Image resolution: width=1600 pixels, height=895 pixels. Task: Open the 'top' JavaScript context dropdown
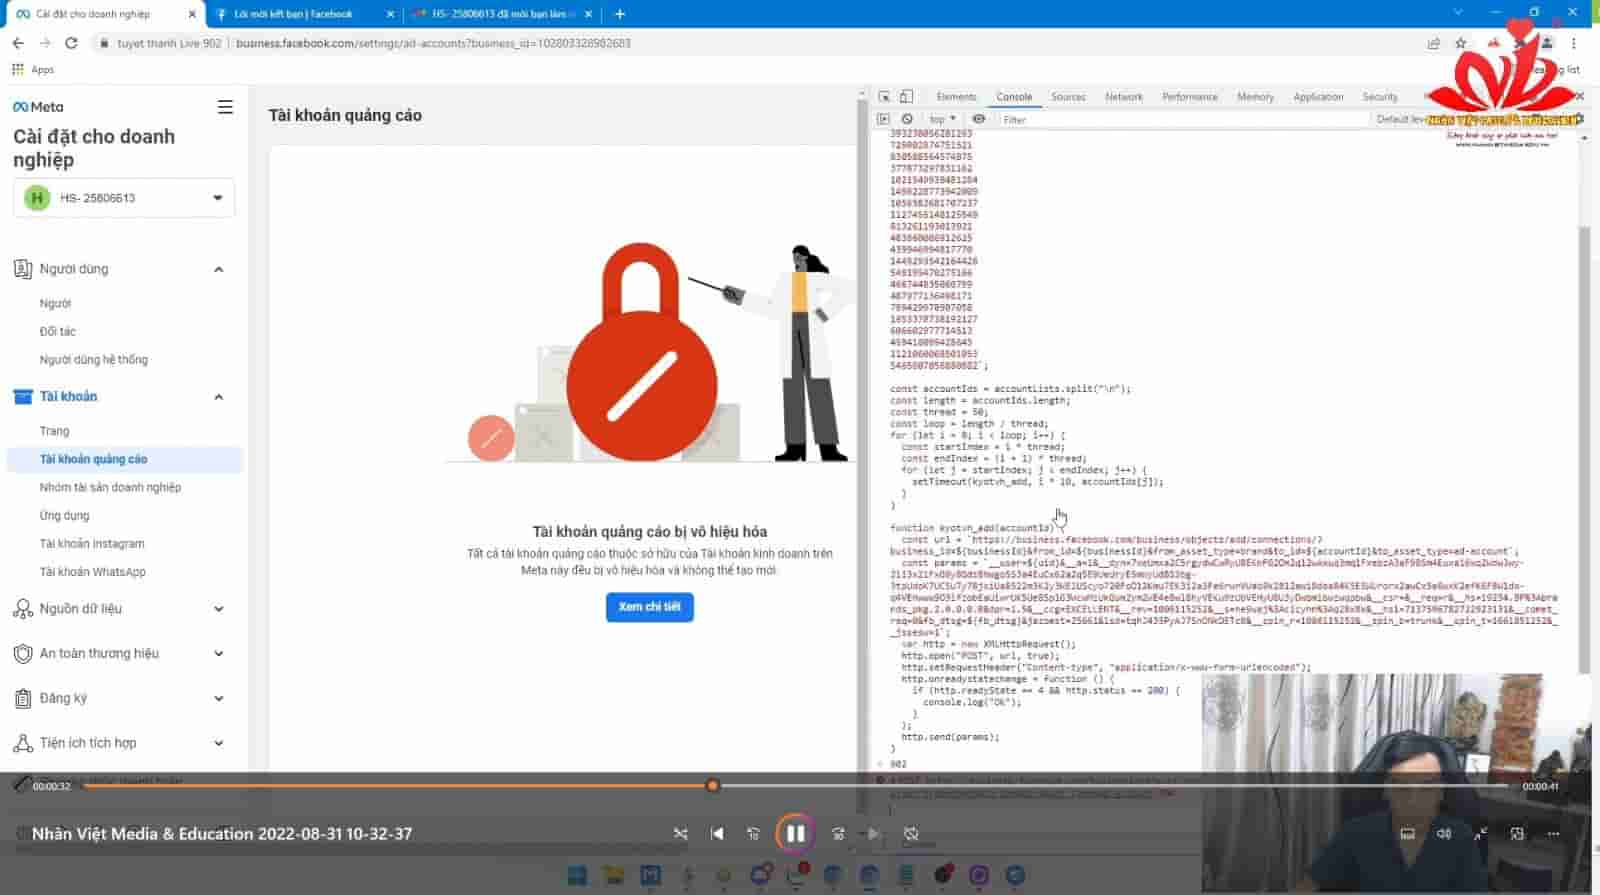click(x=942, y=119)
